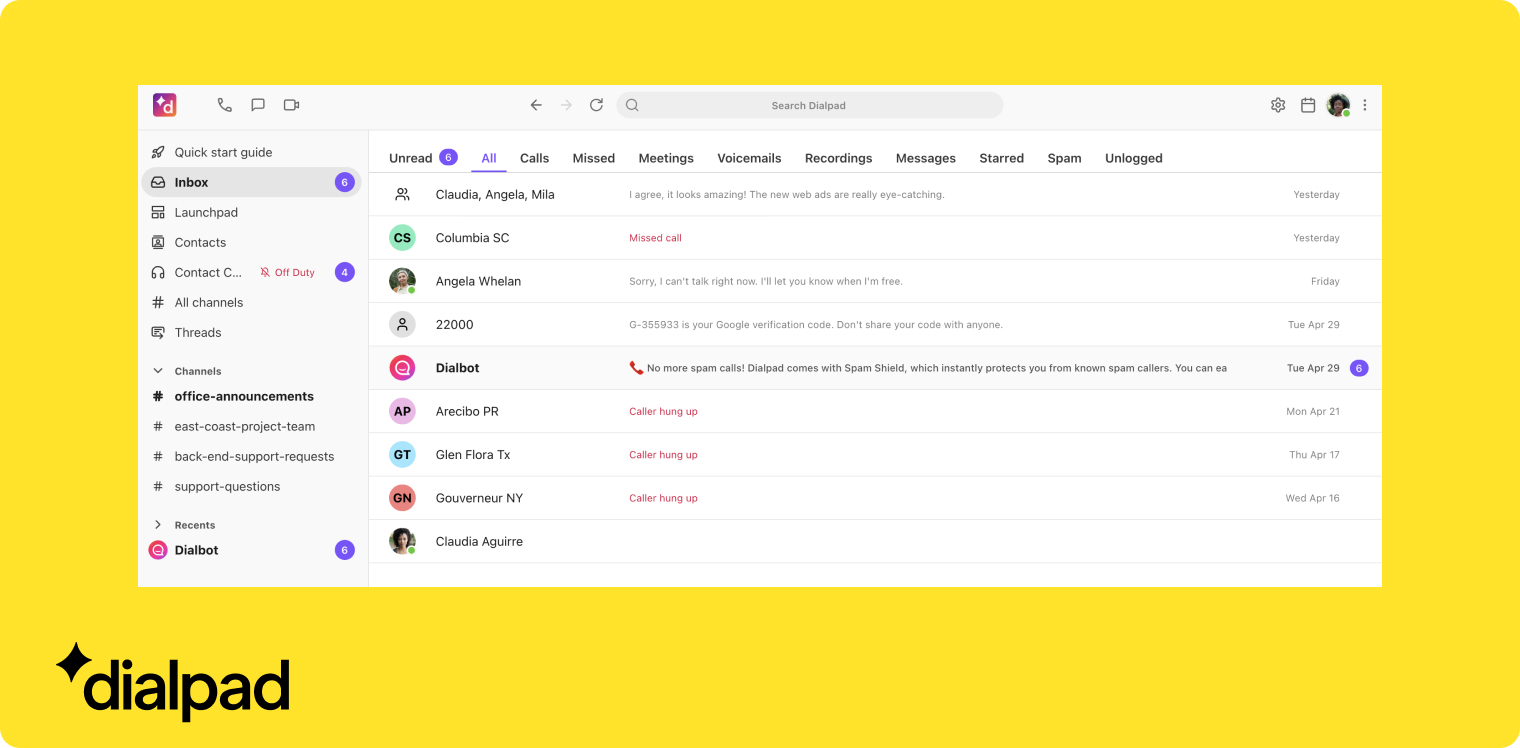Image resolution: width=1520 pixels, height=748 pixels.
Task: Click the Dialpad logo icon in the top bar
Action: click(x=164, y=105)
